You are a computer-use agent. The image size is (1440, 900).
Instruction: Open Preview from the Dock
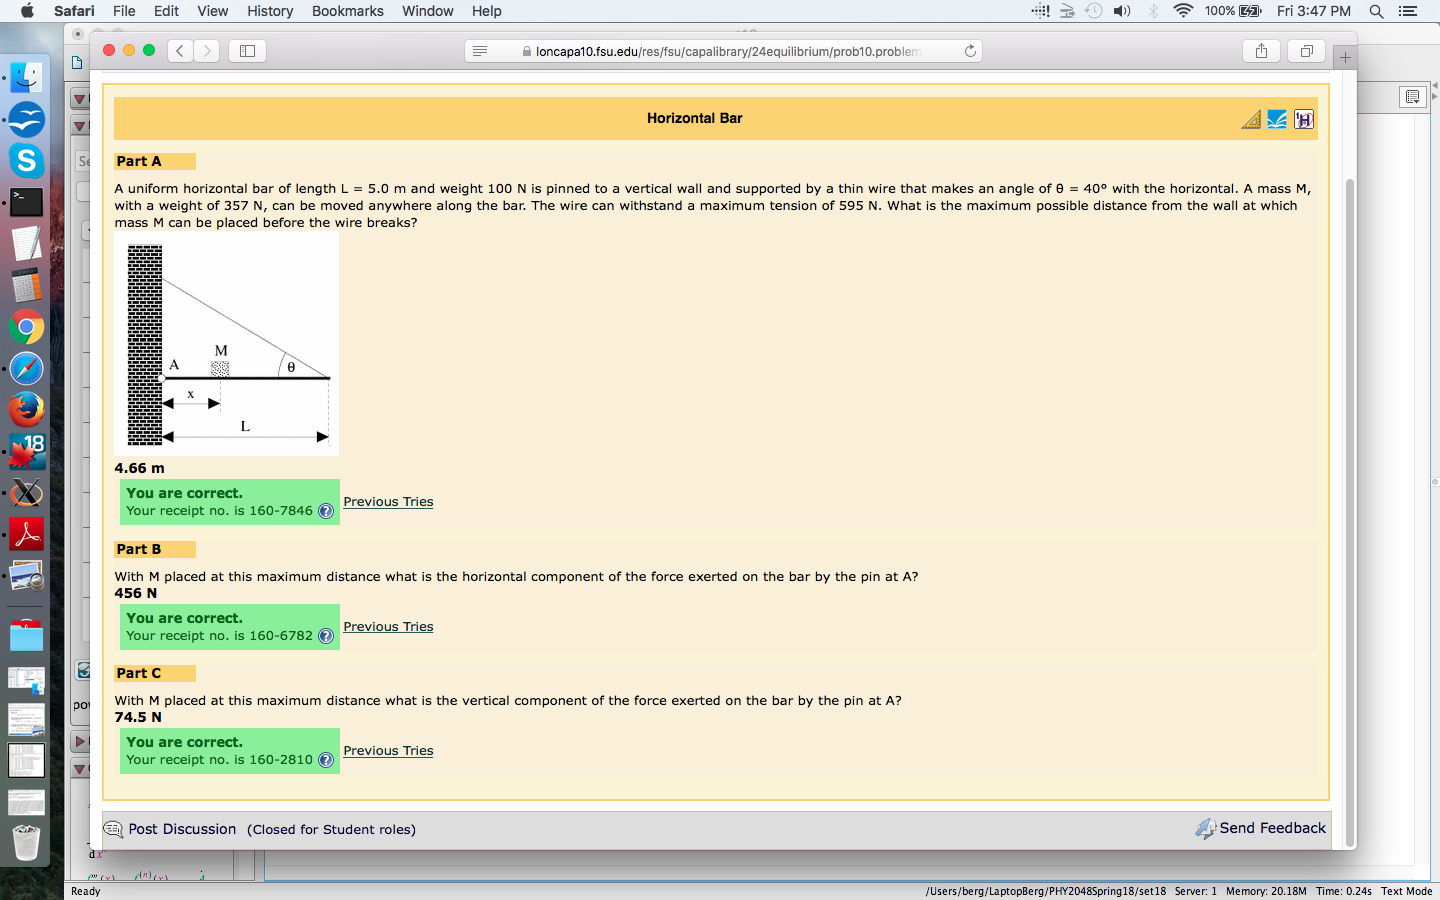(x=27, y=577)
